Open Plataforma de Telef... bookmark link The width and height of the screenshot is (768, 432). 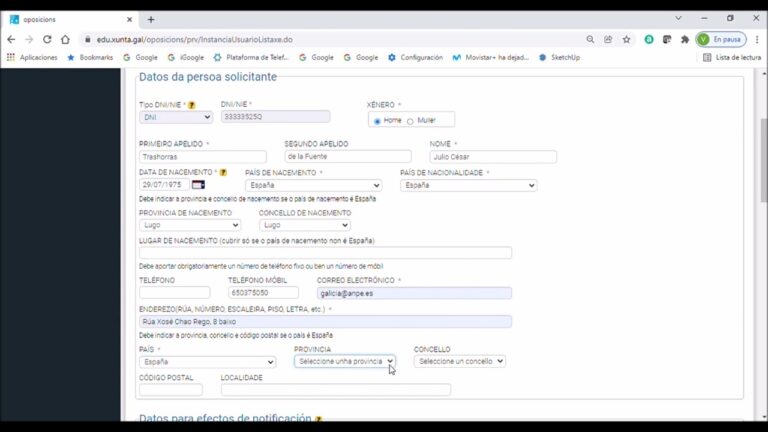click(x=250, y=57)
